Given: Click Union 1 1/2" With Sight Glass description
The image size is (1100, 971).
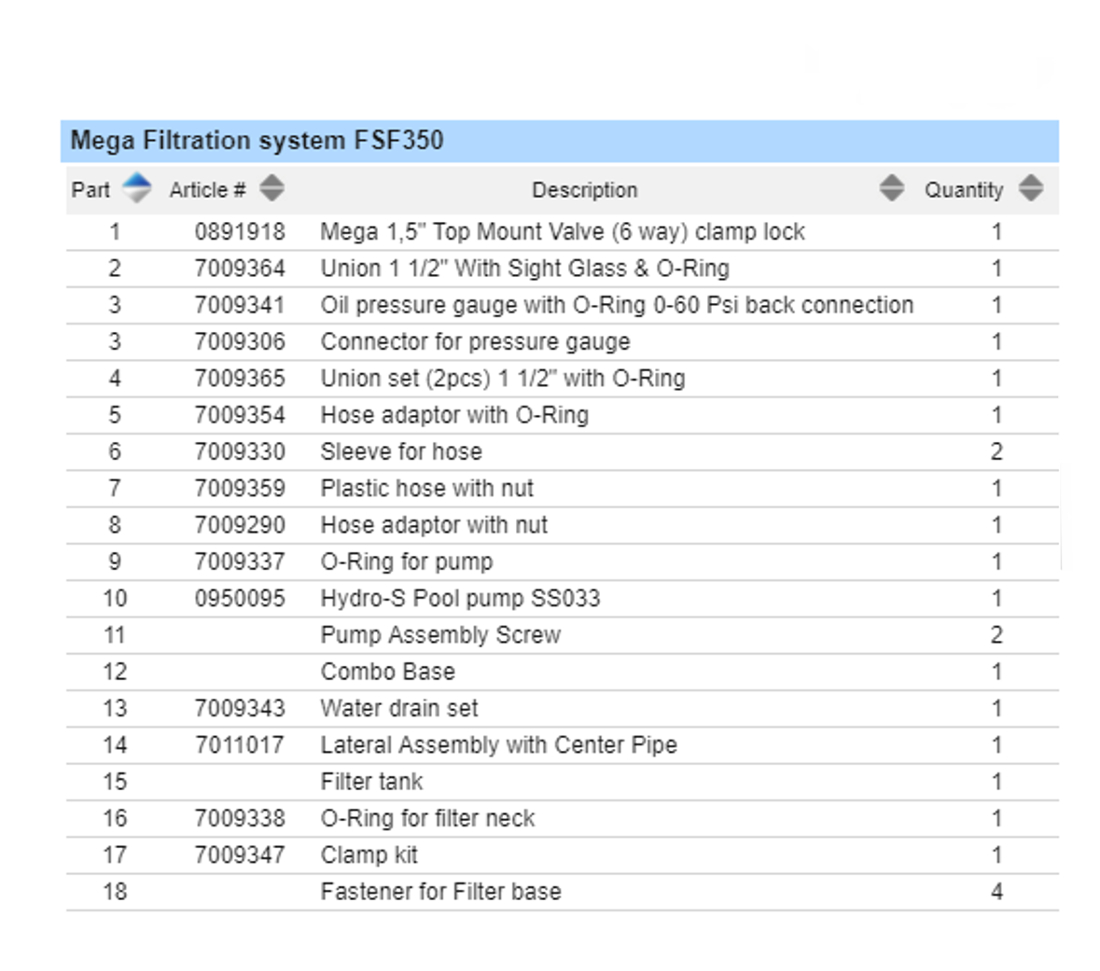Looking at the screenshot, I should 525,269.
